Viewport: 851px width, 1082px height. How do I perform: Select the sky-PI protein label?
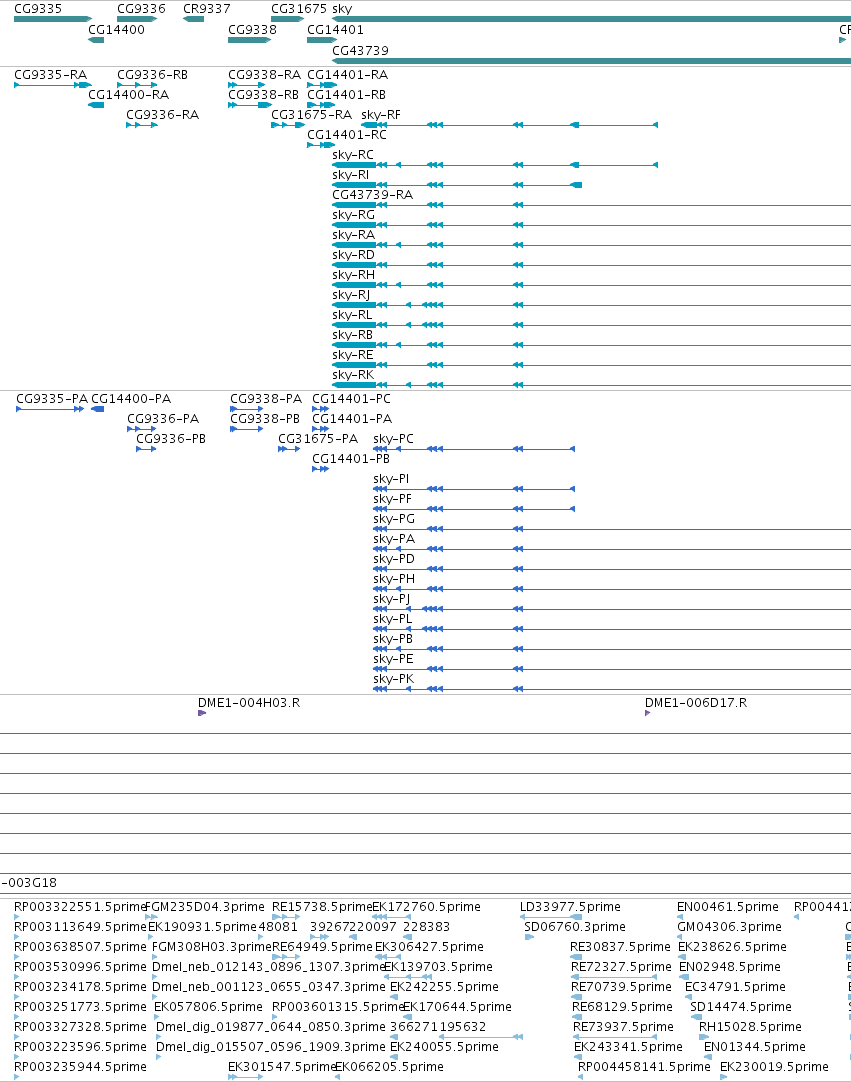[391, 479]
